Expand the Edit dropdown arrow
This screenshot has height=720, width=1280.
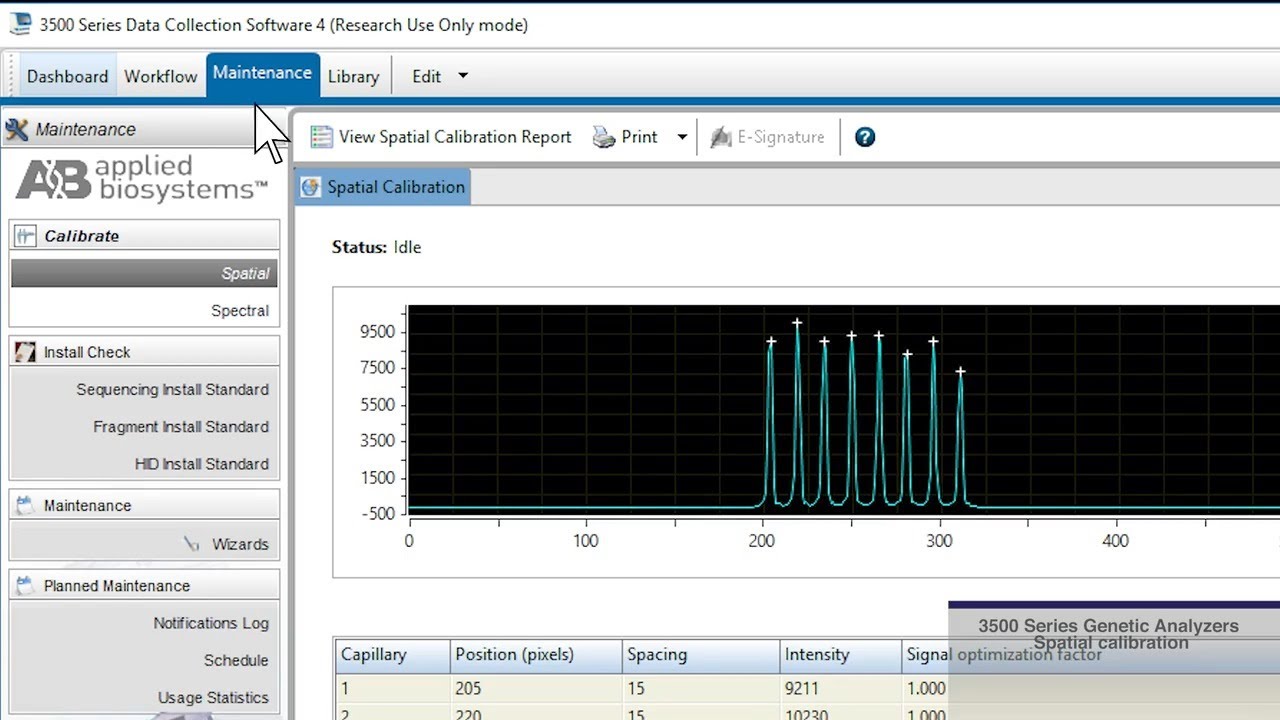point(463,76)
